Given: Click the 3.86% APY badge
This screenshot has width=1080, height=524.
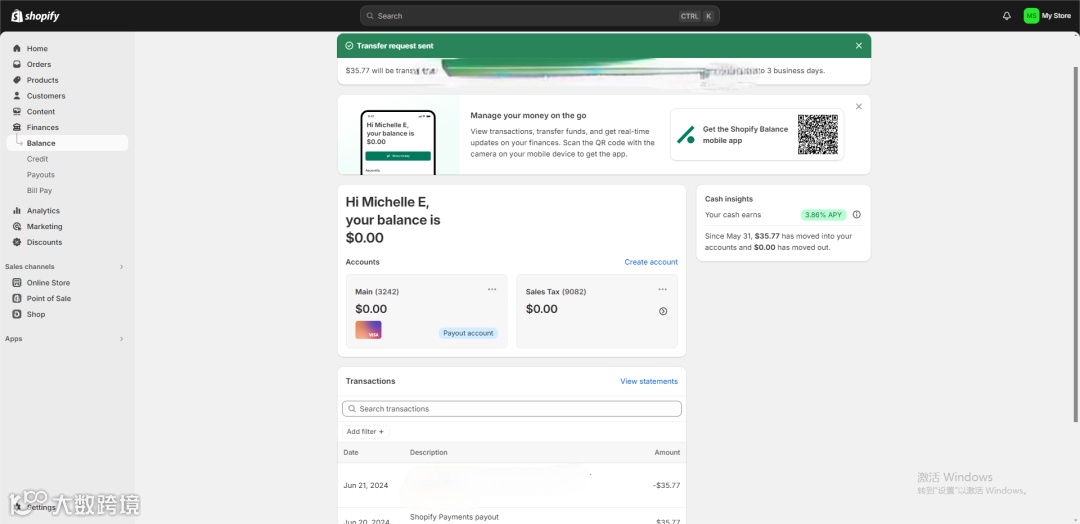Looking at the screenshot, I should click(823, 215).
